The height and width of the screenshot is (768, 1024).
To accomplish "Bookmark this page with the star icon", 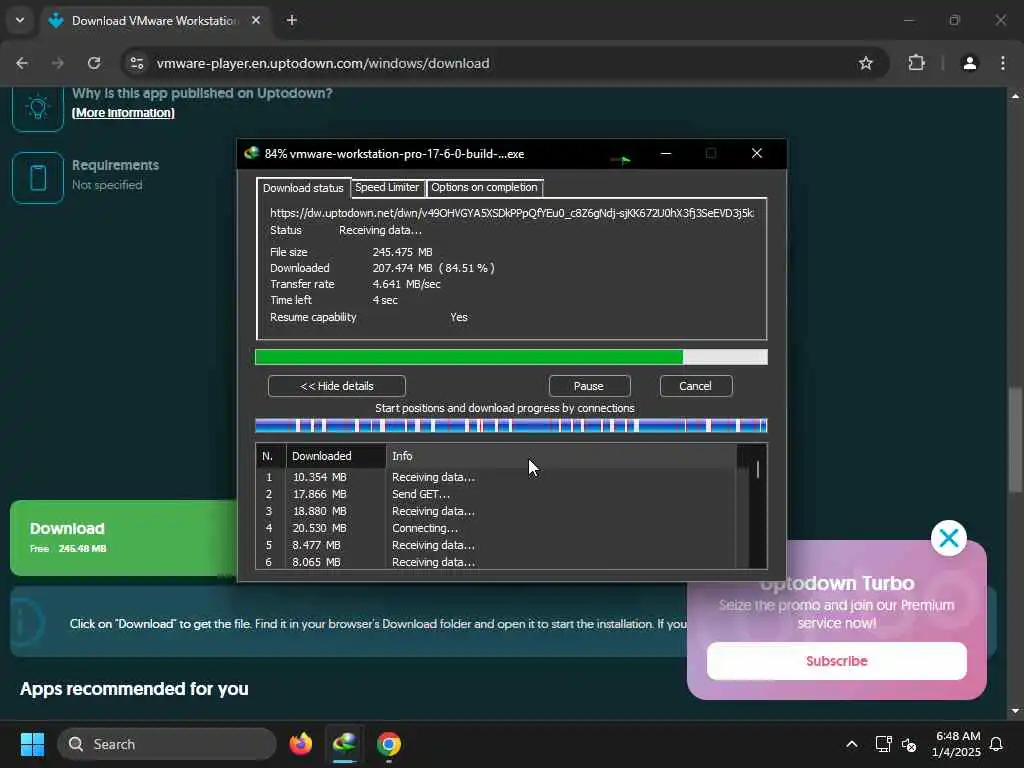I will coord(865,63).
